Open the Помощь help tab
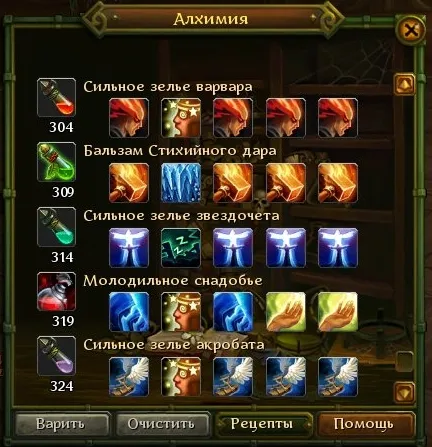This screenshot has height=447, width=432. tap(365, 424)
